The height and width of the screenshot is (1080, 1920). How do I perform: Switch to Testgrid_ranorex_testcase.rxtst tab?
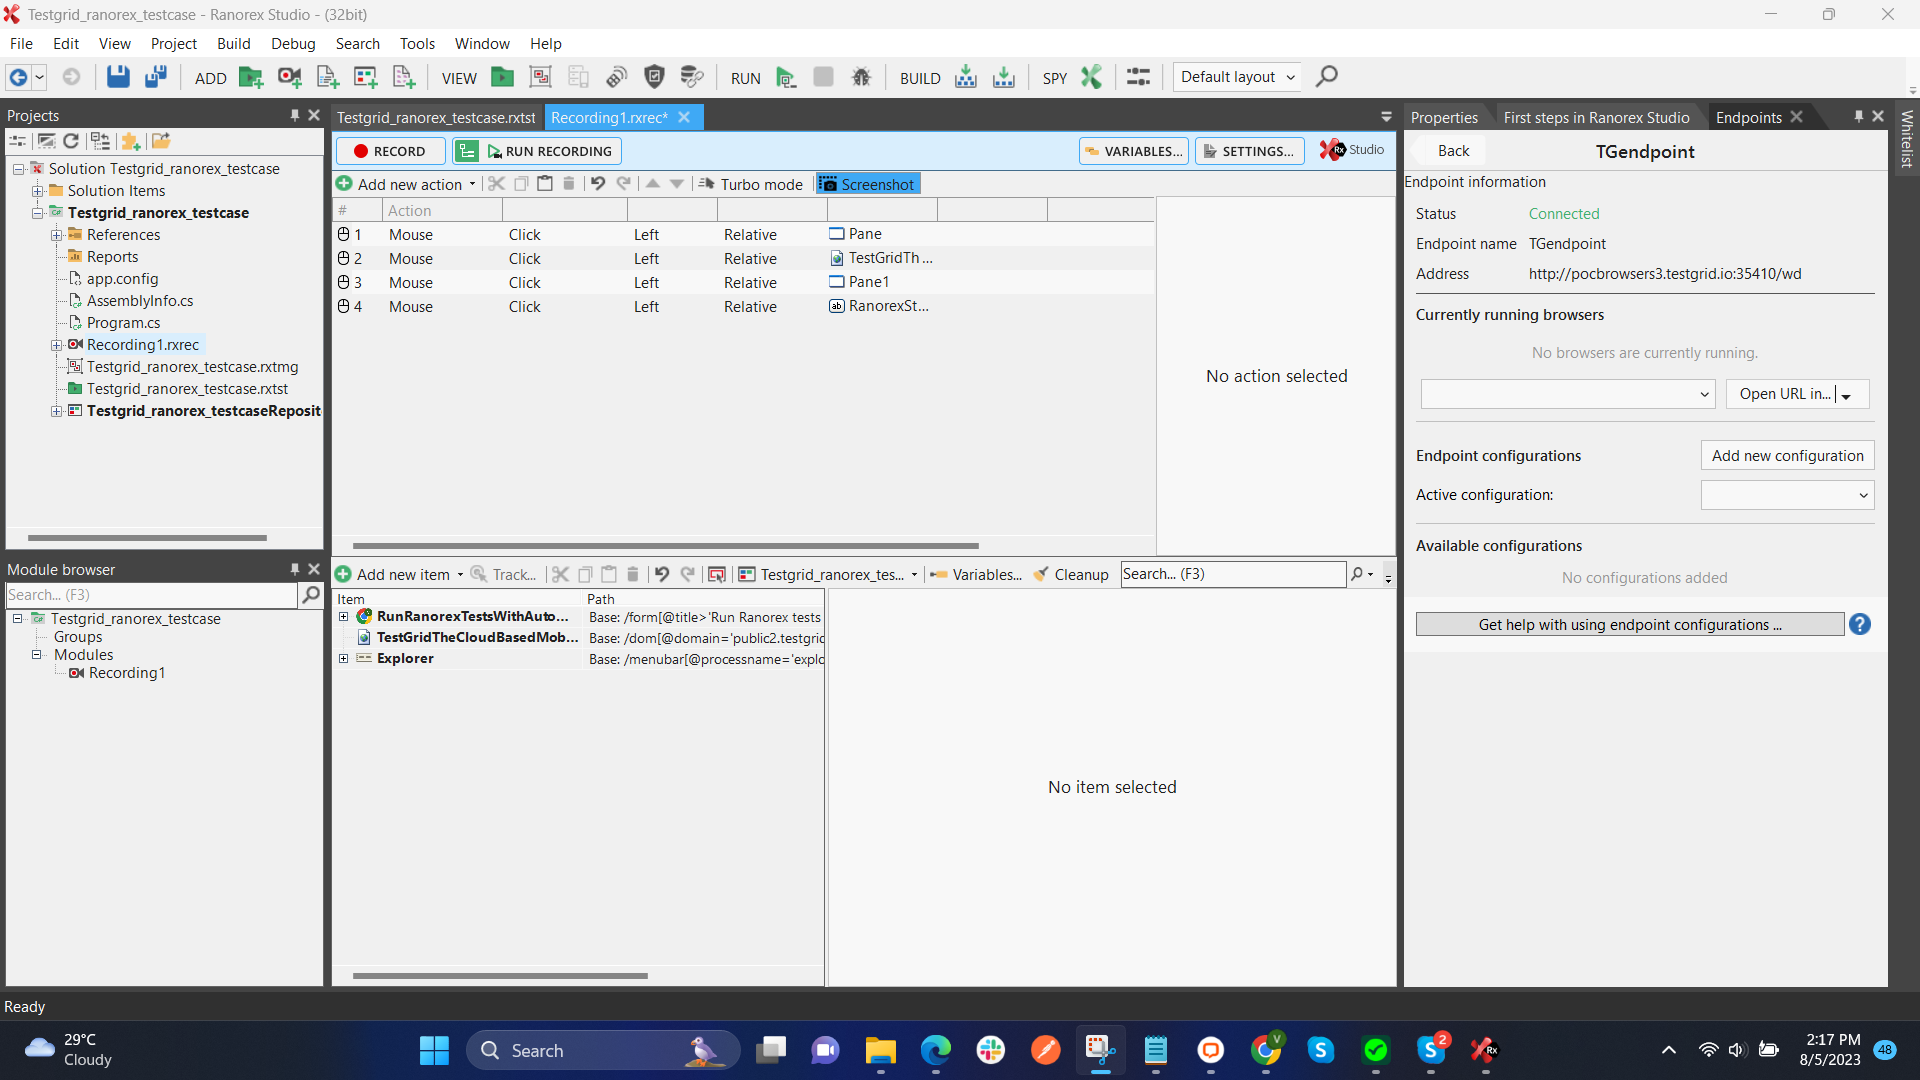pyautogui.click(x=436, y=118)
